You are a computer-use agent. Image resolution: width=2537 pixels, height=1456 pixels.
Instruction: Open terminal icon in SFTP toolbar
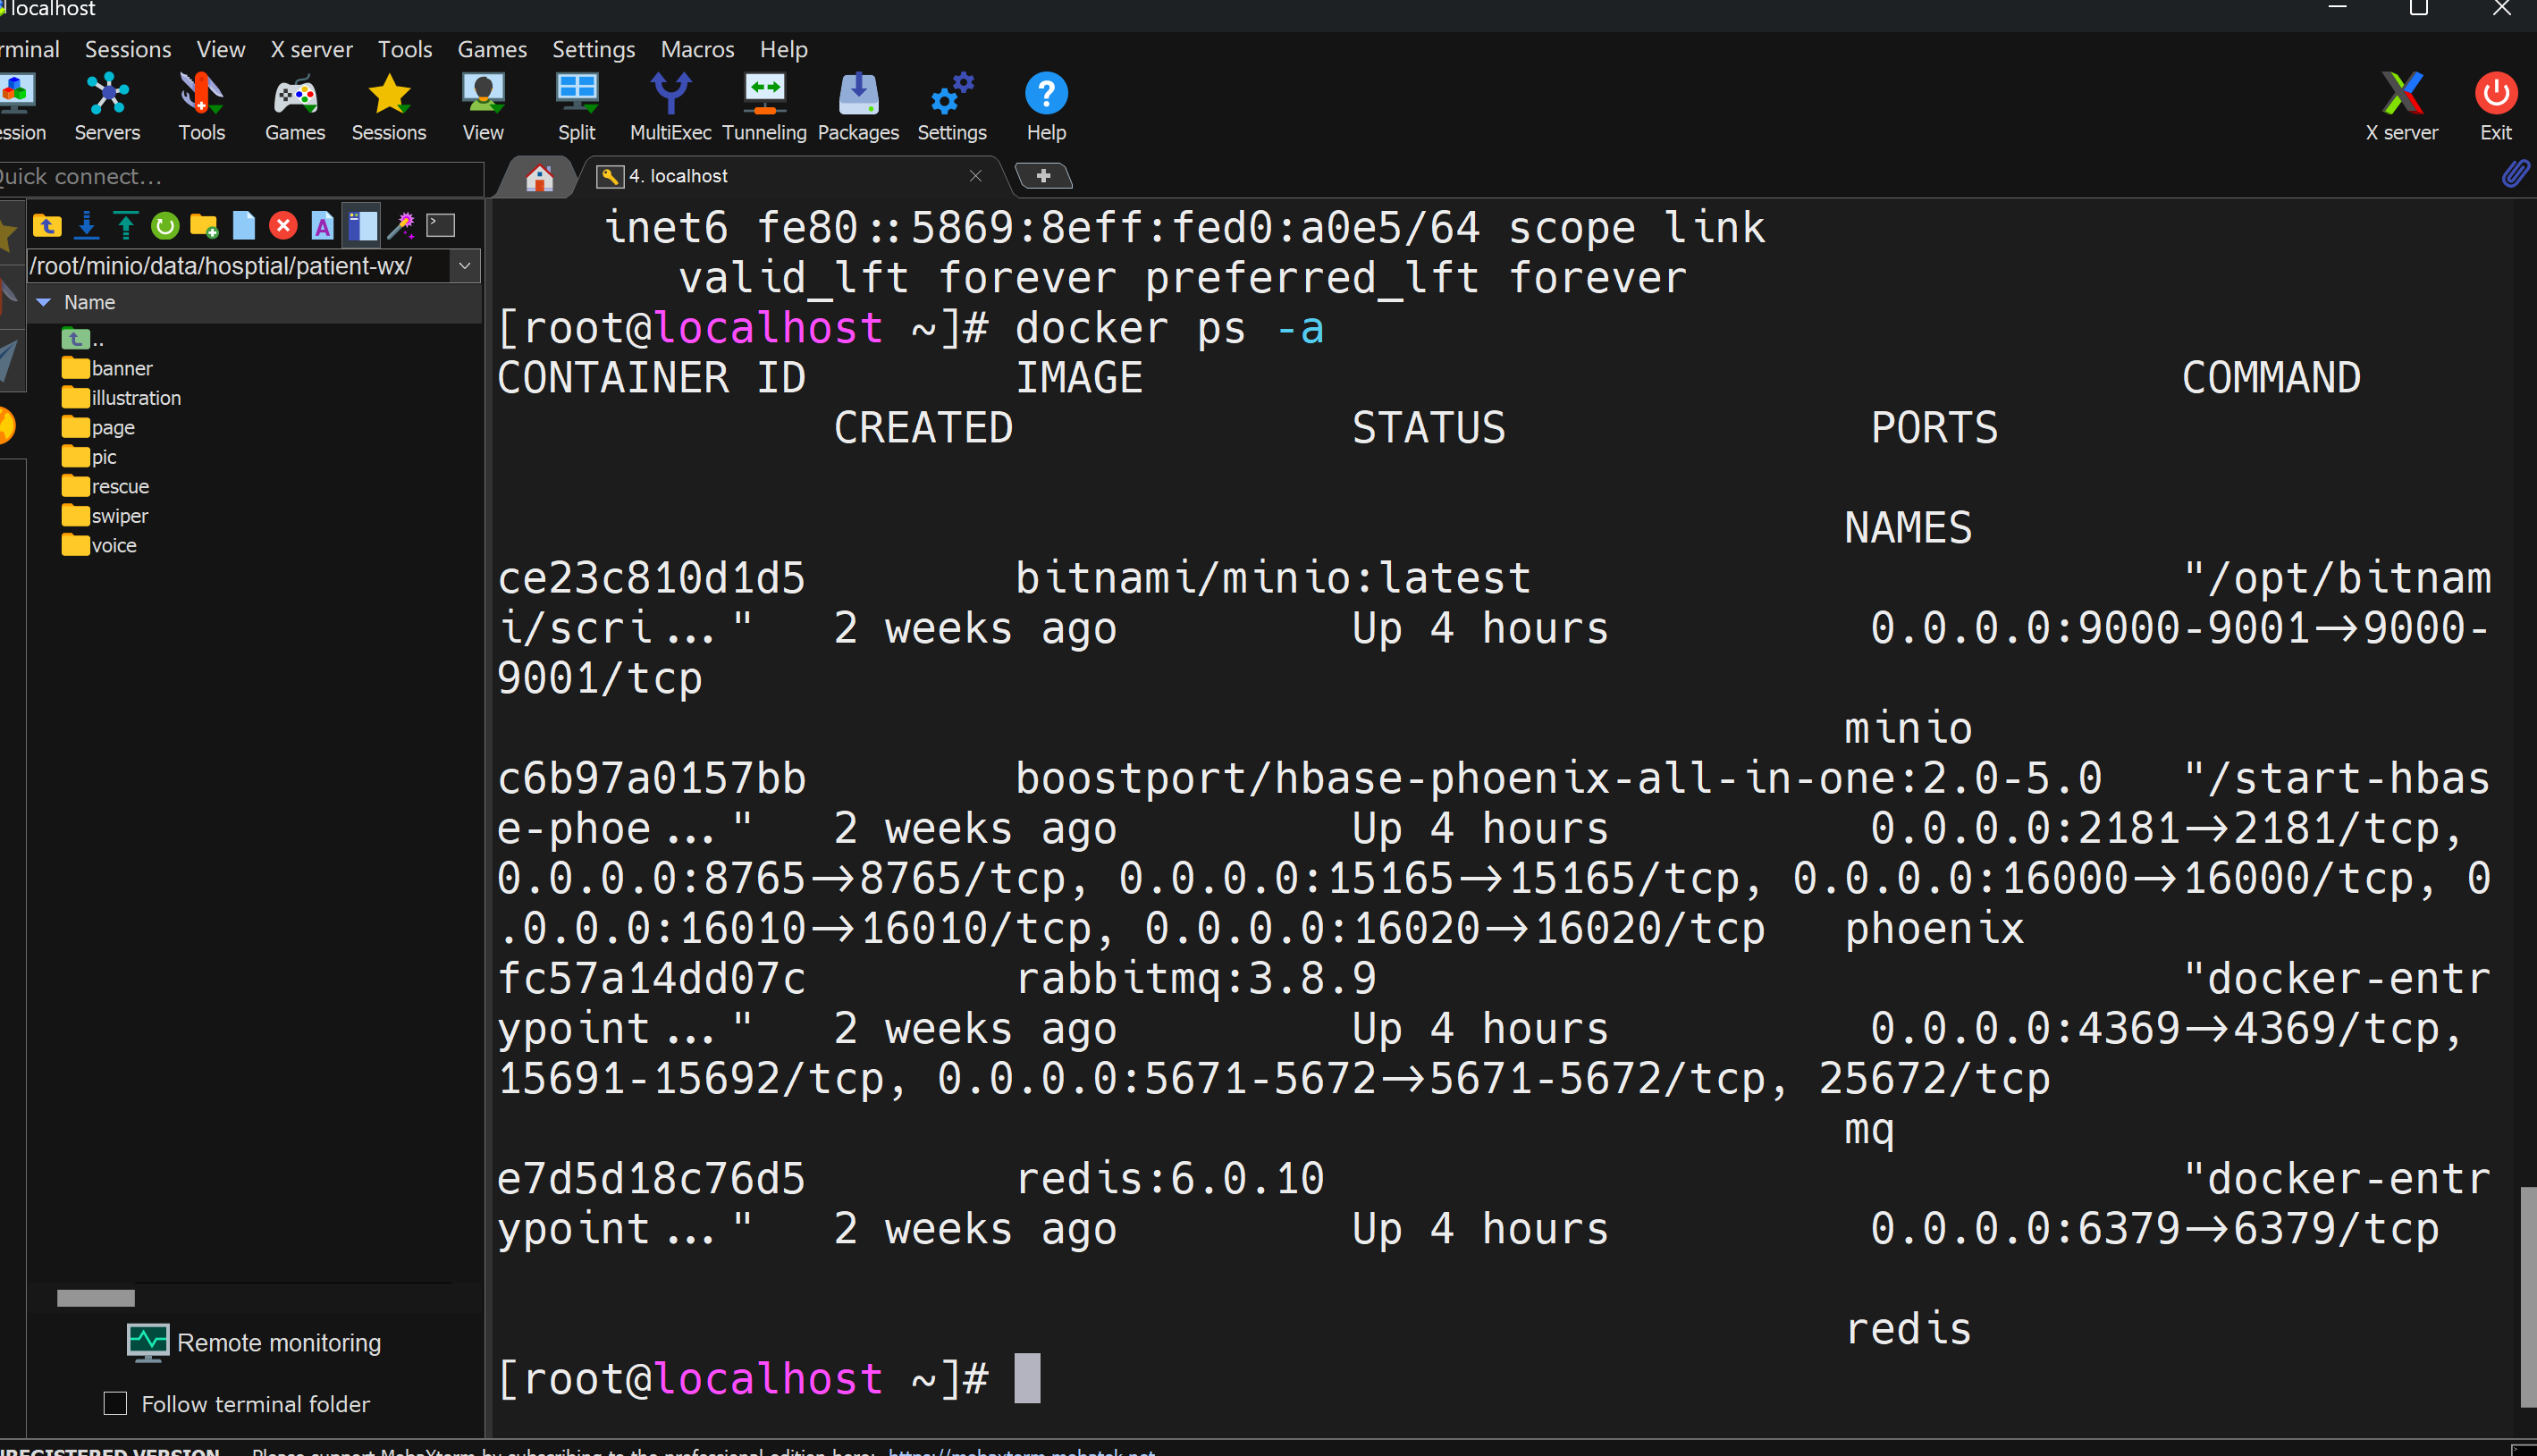441,226
